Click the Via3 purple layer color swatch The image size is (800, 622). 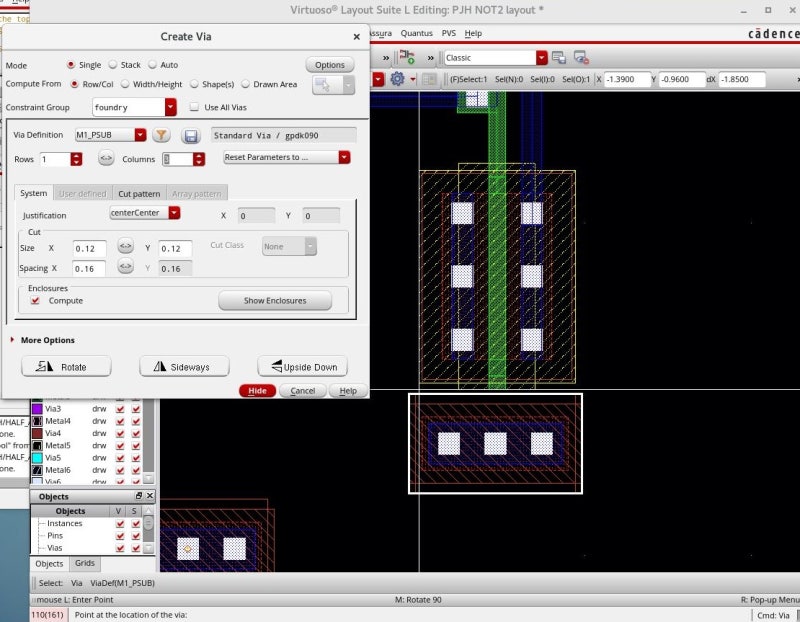coord(37,409)
